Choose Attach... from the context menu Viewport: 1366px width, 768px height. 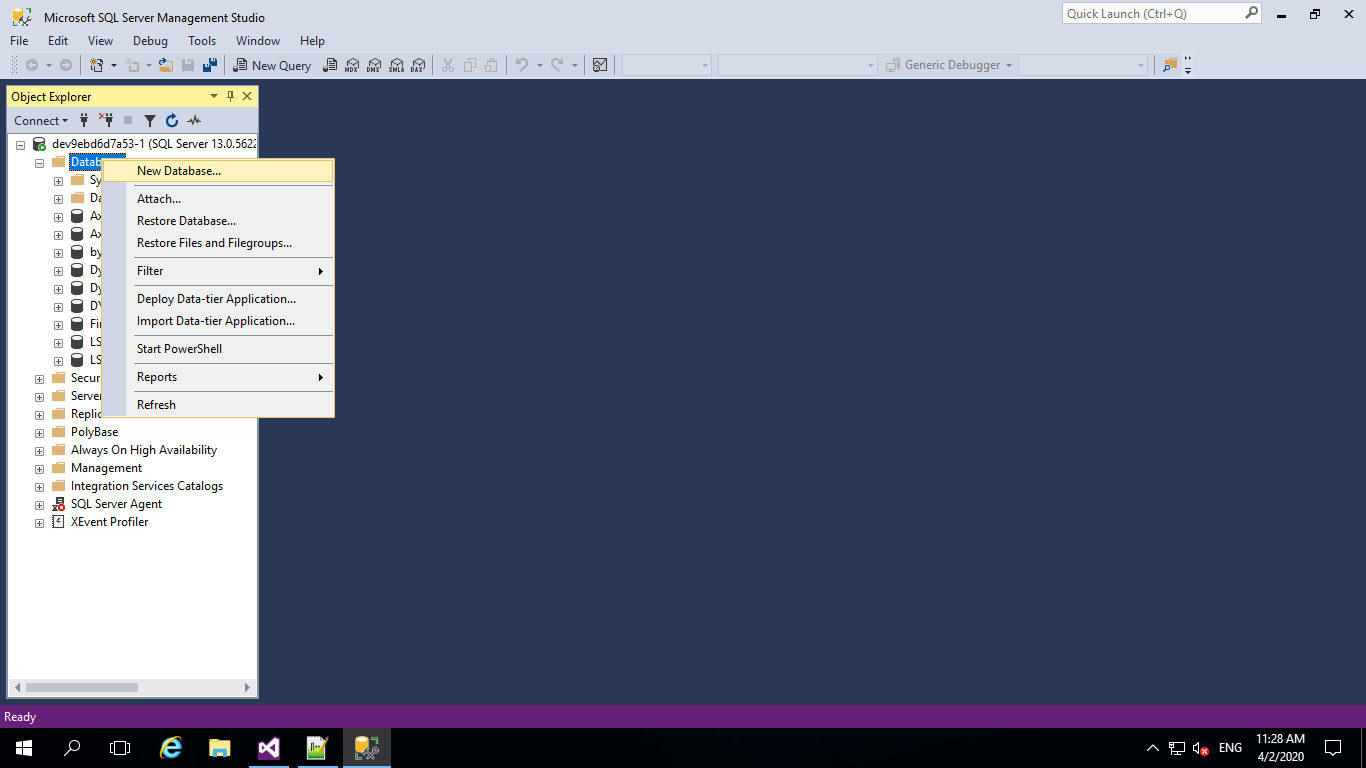pyautogui.click(x=218, y=199)
